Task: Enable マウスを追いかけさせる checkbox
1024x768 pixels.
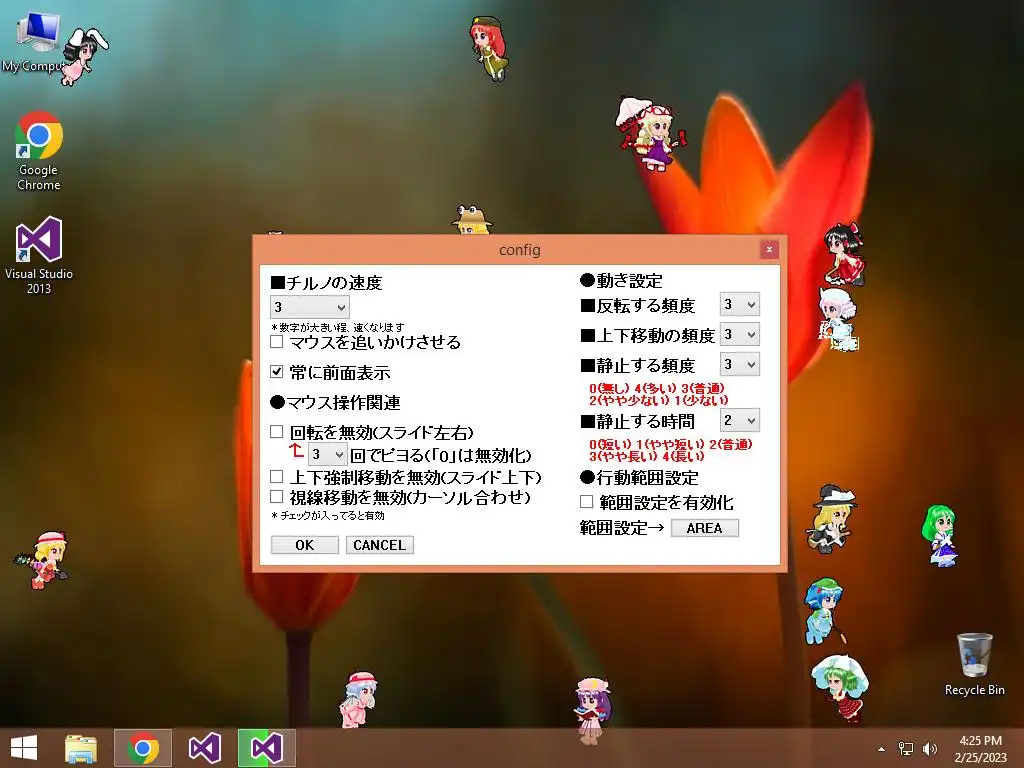Action: point(277,342)
